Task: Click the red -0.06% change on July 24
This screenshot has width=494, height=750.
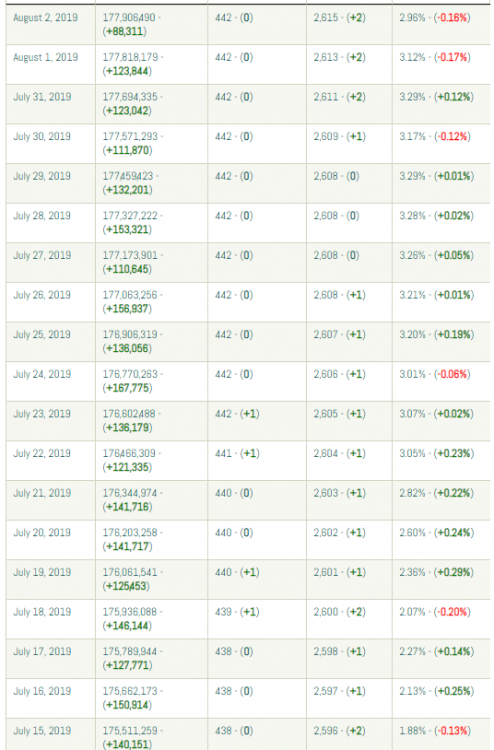Action: tap(452, 375)
